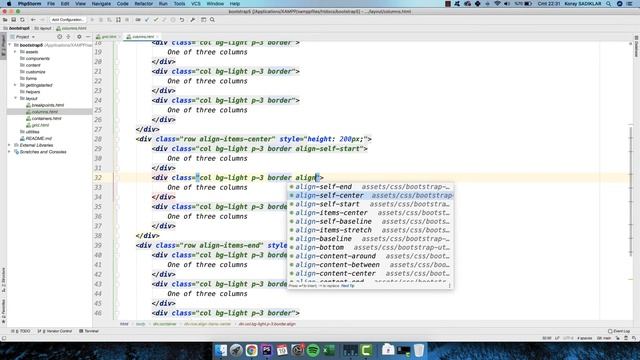Open containers.html in project tree
This screenshot has width=640, height=360.
pos(43,118)
